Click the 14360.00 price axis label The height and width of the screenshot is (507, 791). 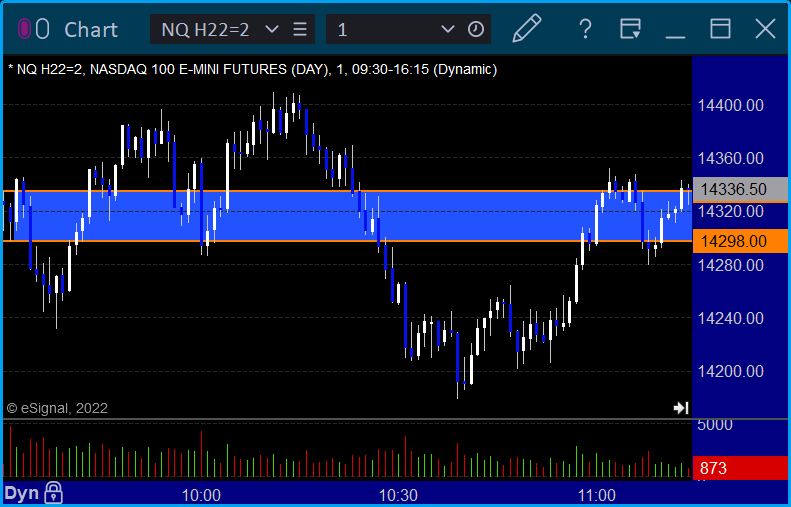pos(730,158)
